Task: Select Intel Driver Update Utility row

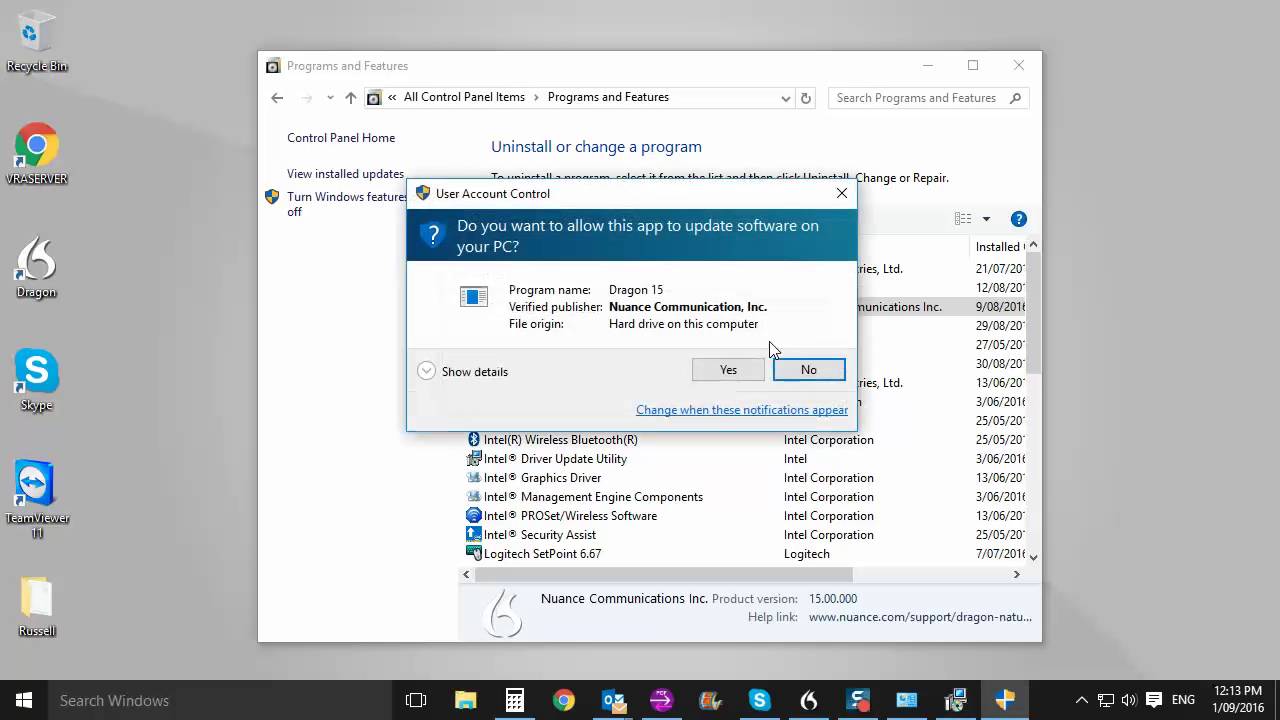Action: tap(746, 459)
